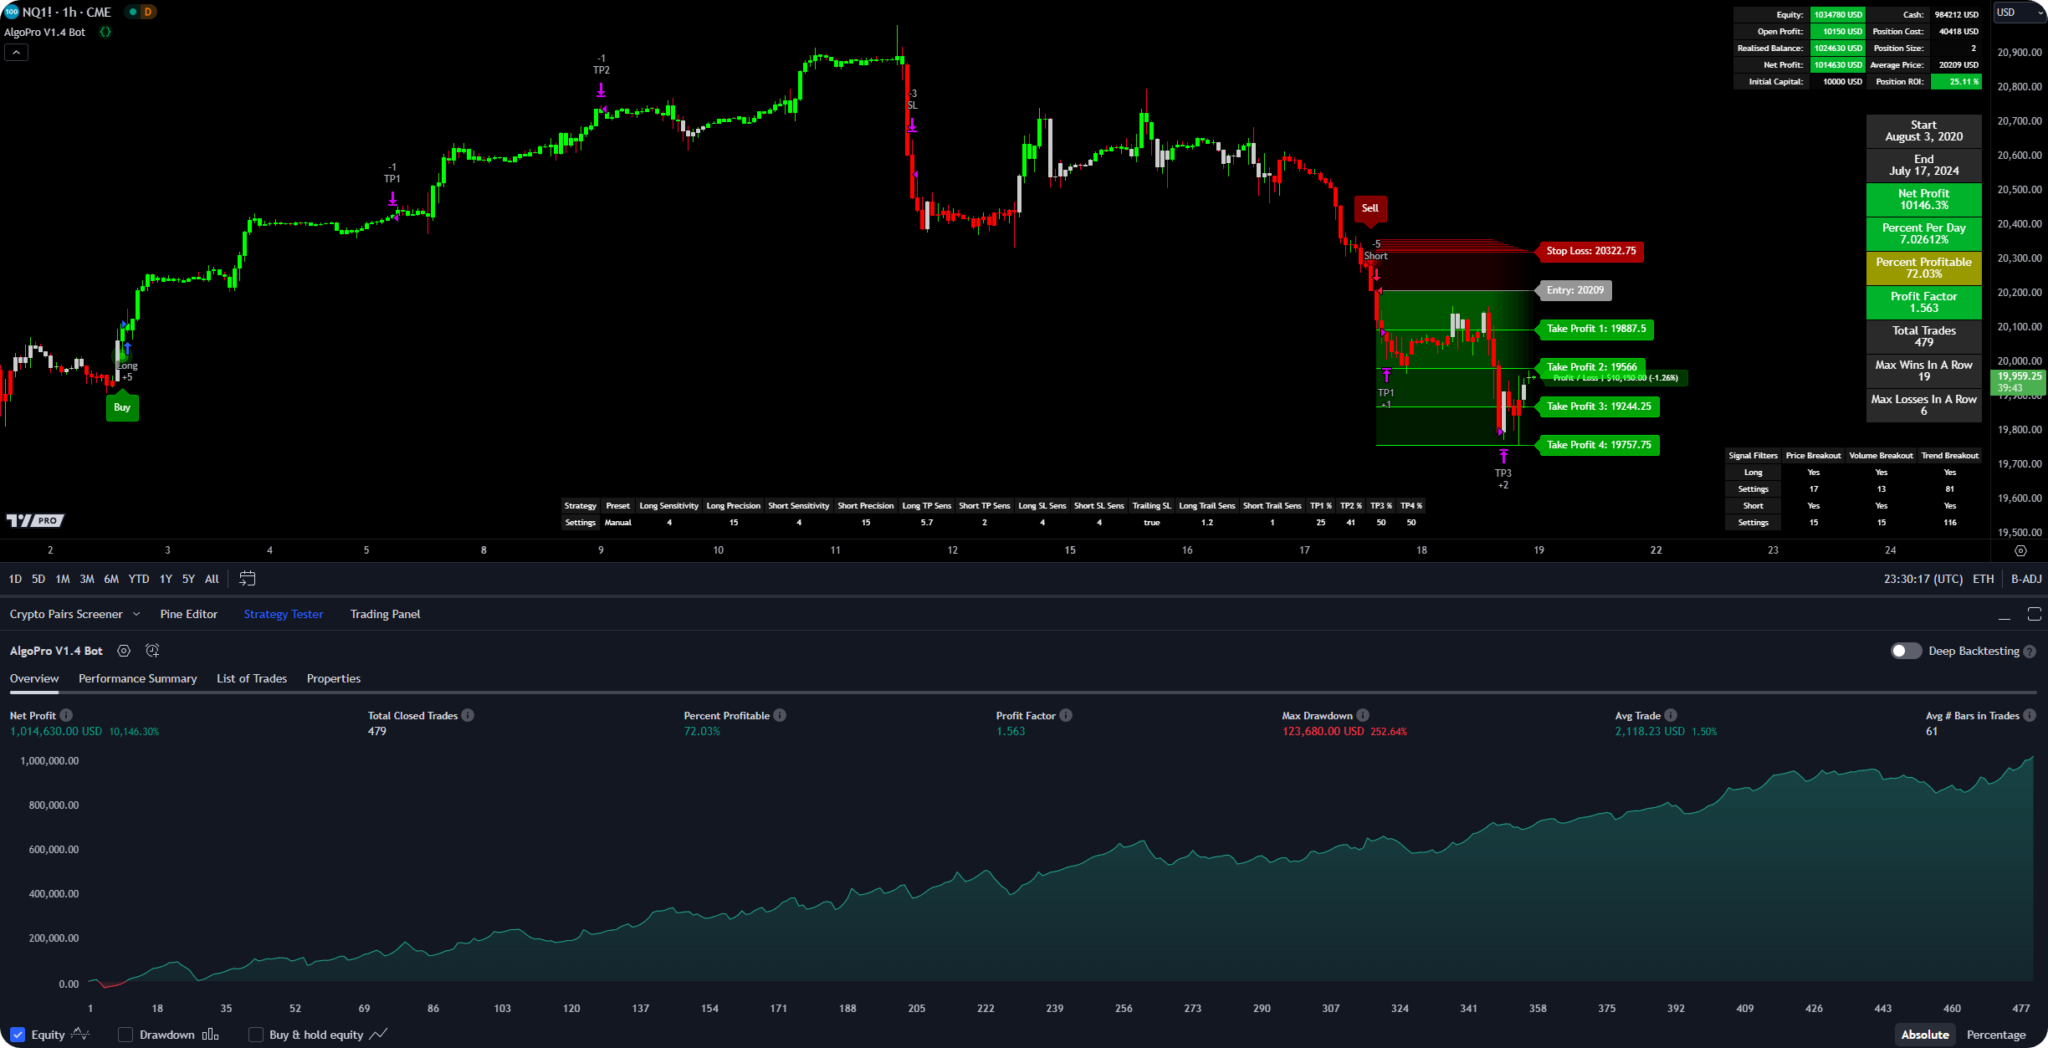Viewport: 2048px width, 1048px height.
Task: Click the green source code braces icon
Action: 105,32
